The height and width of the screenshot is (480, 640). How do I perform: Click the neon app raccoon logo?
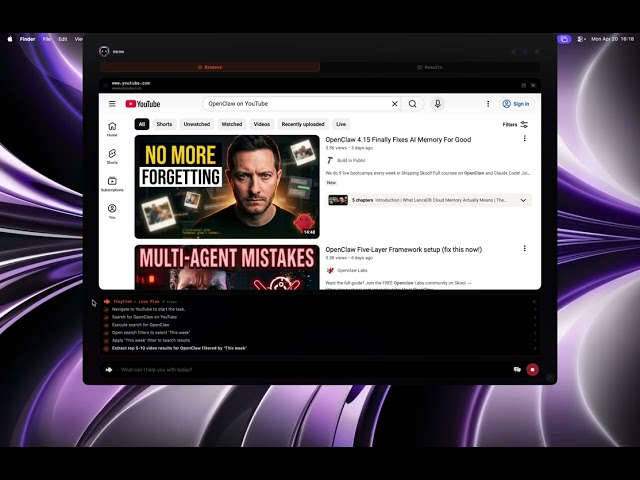(104, 51)
